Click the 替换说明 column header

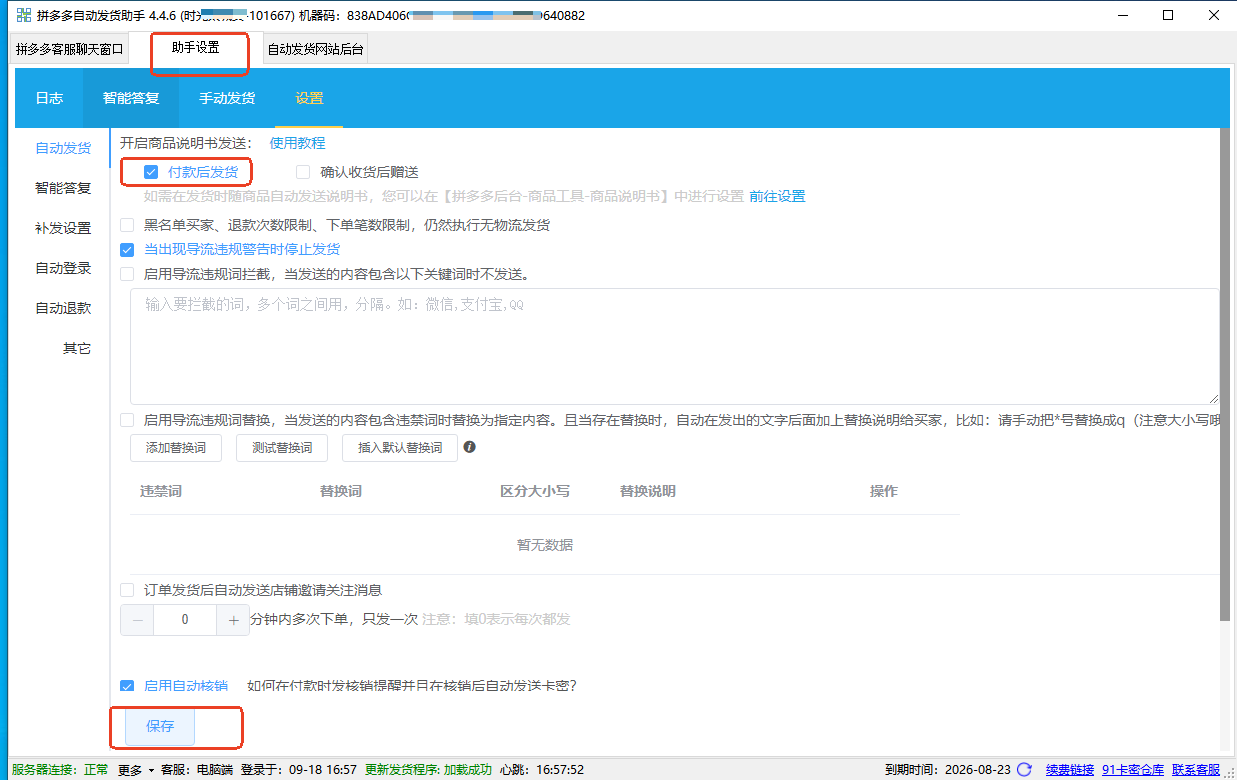click(648, 491)
